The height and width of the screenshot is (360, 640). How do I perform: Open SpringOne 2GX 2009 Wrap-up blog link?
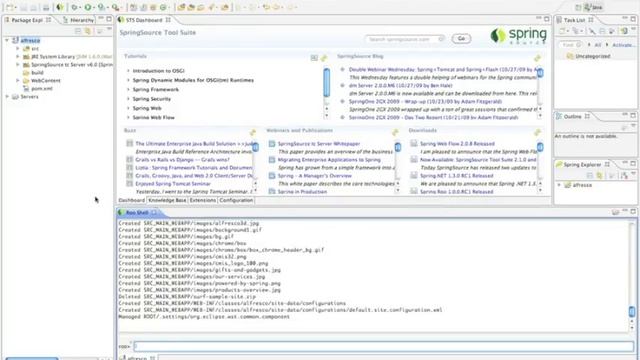tap(425, 102)
